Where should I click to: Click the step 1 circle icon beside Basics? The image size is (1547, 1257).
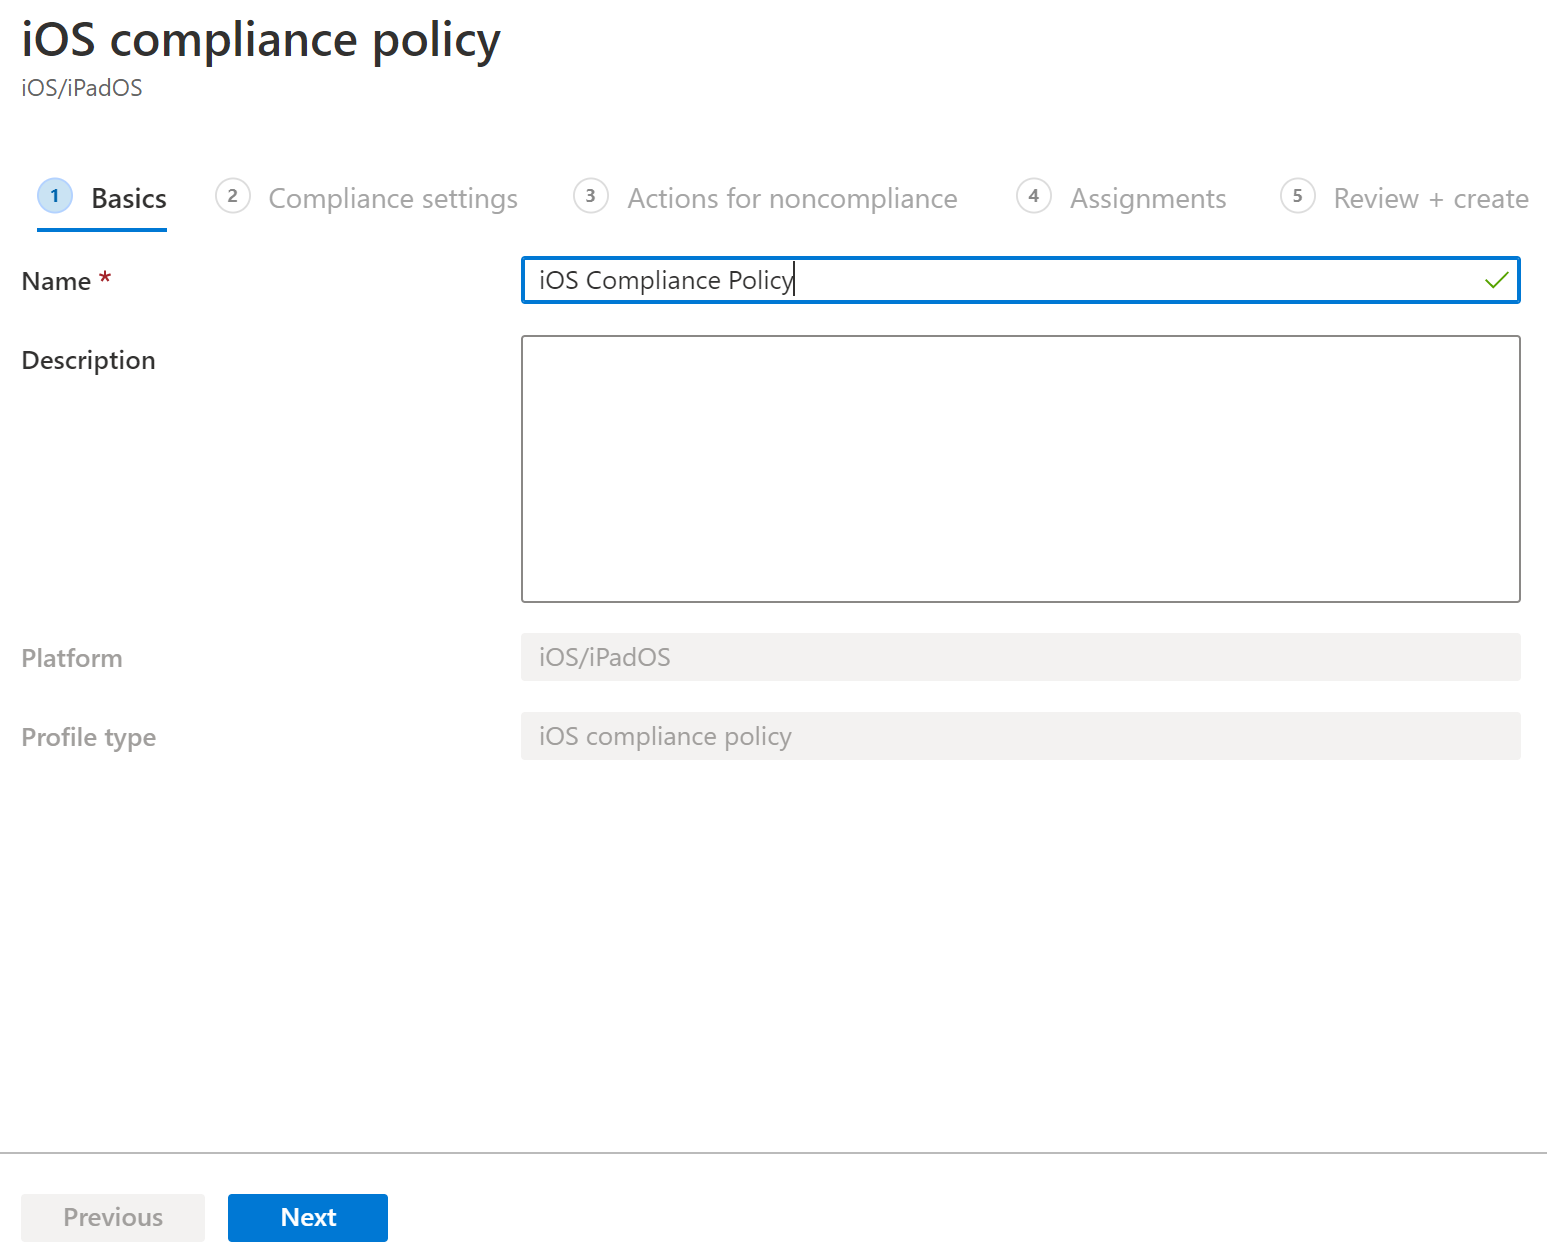tap(55, 197)
